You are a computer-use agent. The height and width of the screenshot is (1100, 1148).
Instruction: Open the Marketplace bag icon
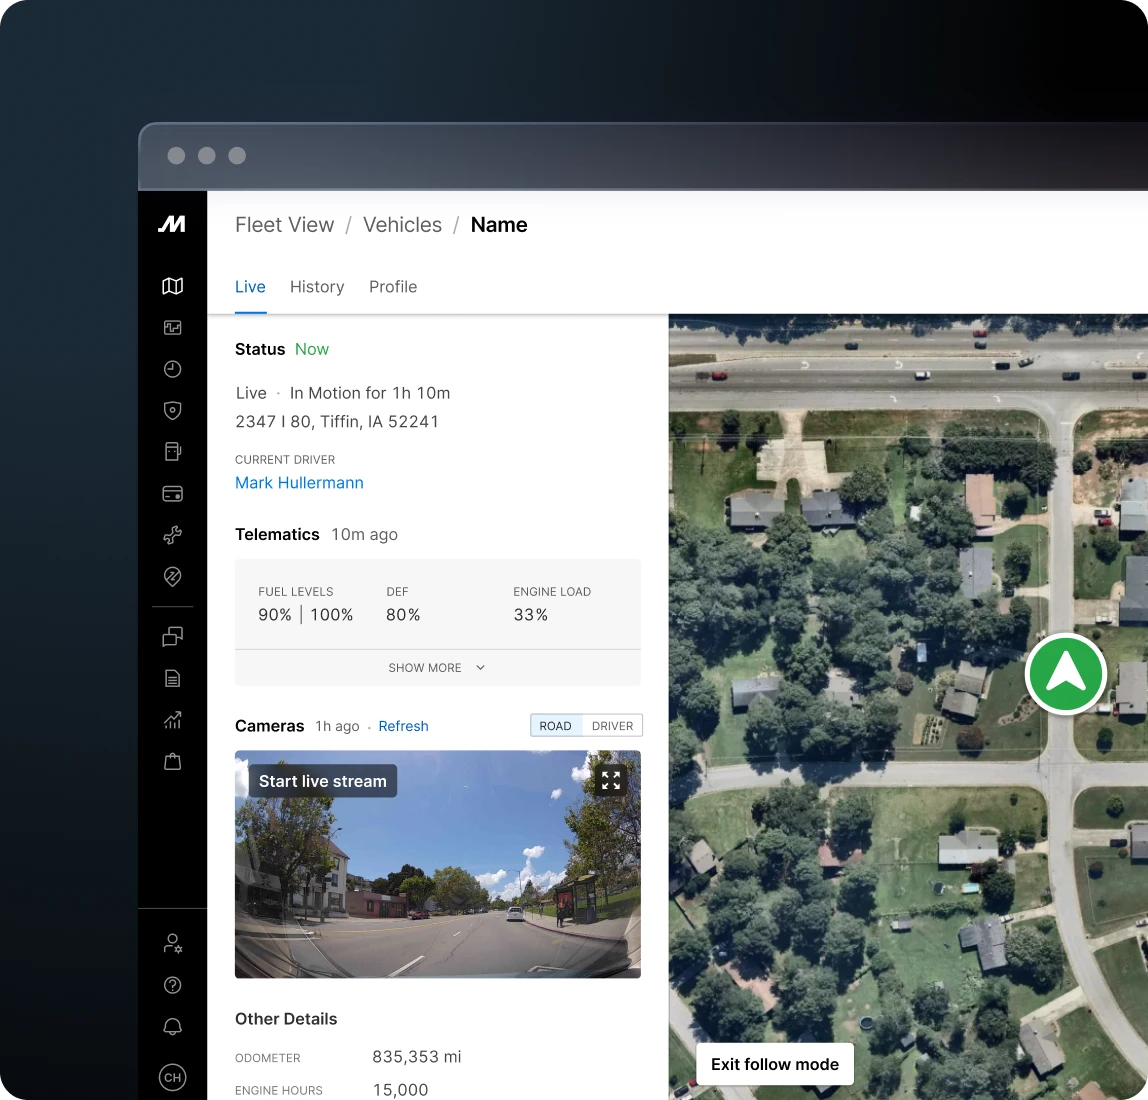click(172, 761)
